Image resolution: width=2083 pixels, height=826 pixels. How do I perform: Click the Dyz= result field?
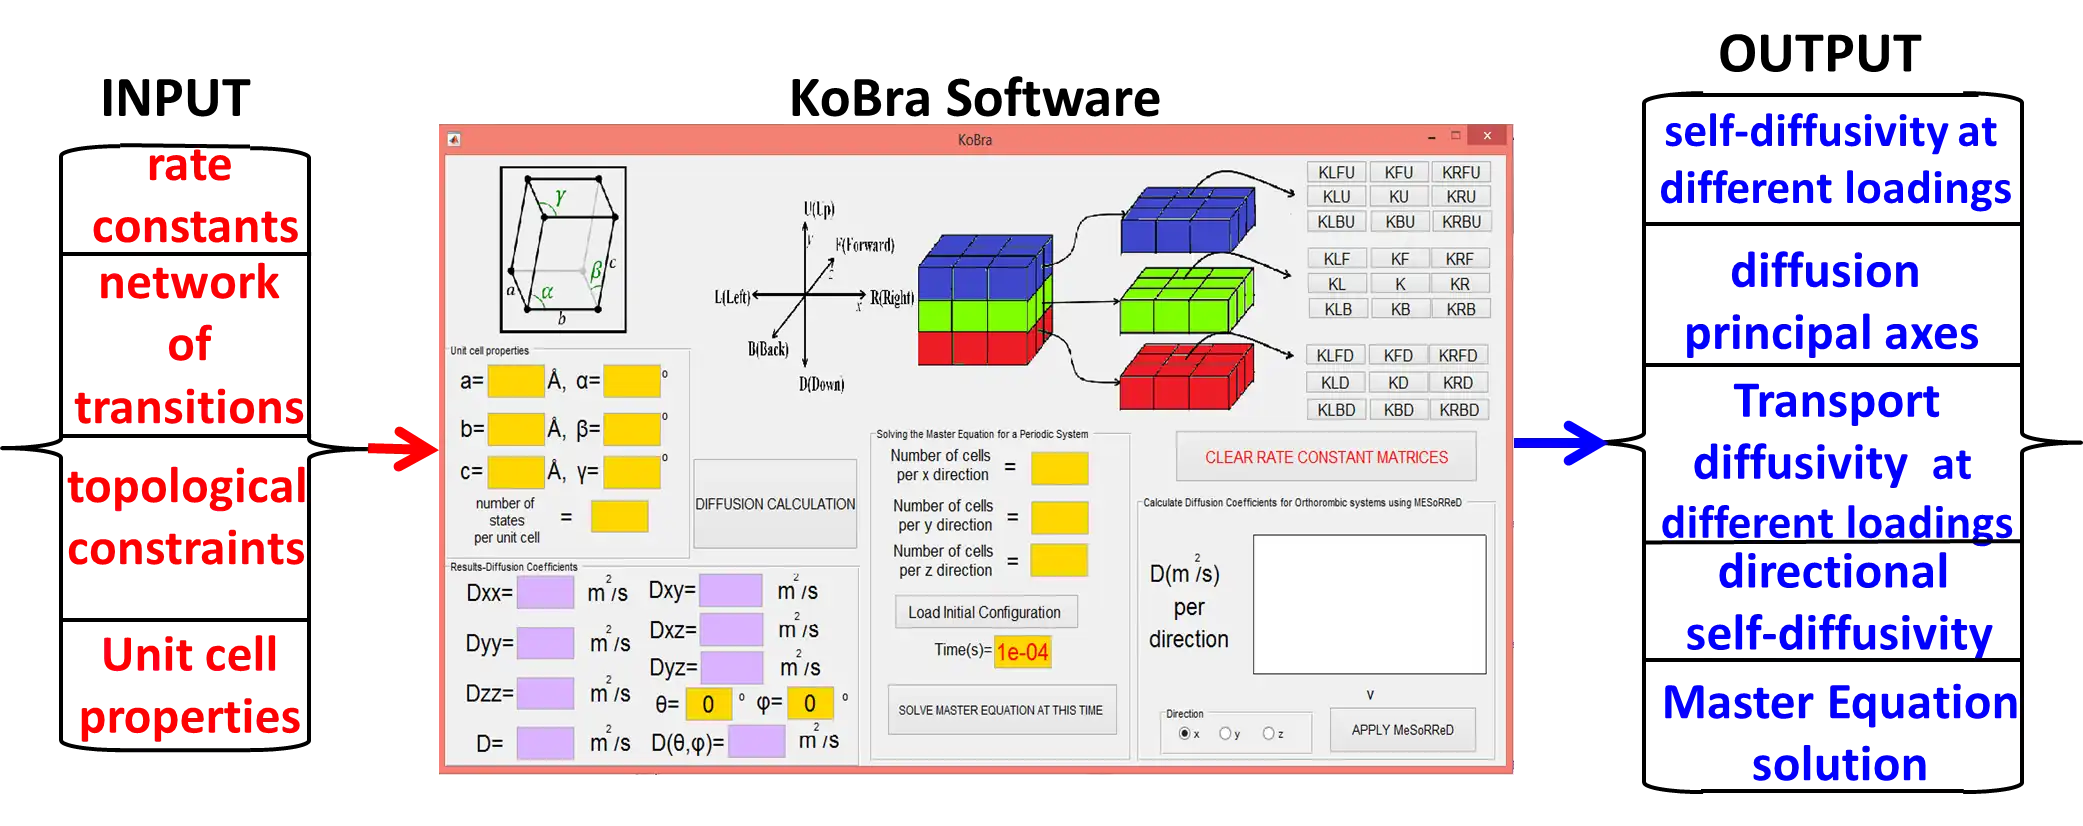click(x=731, y=667)
